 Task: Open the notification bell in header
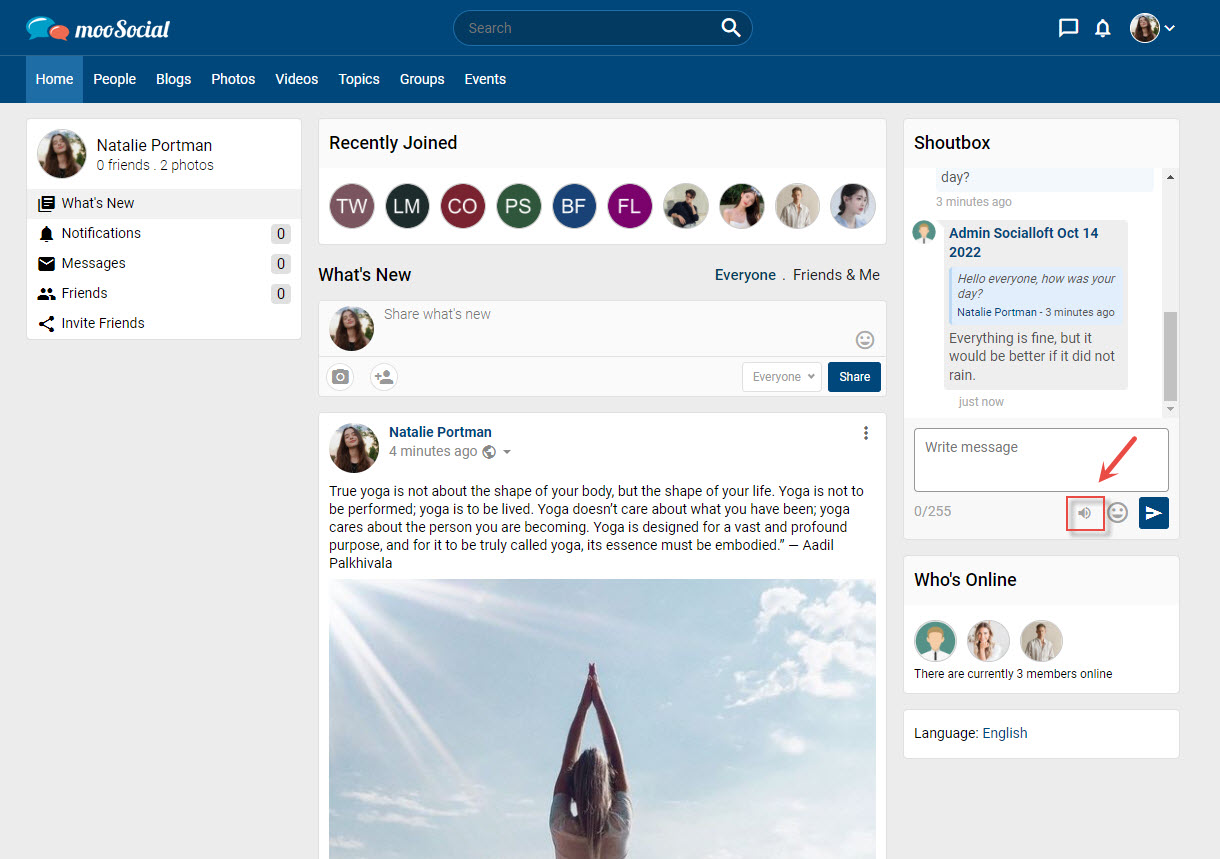[x=1103, y=28]
